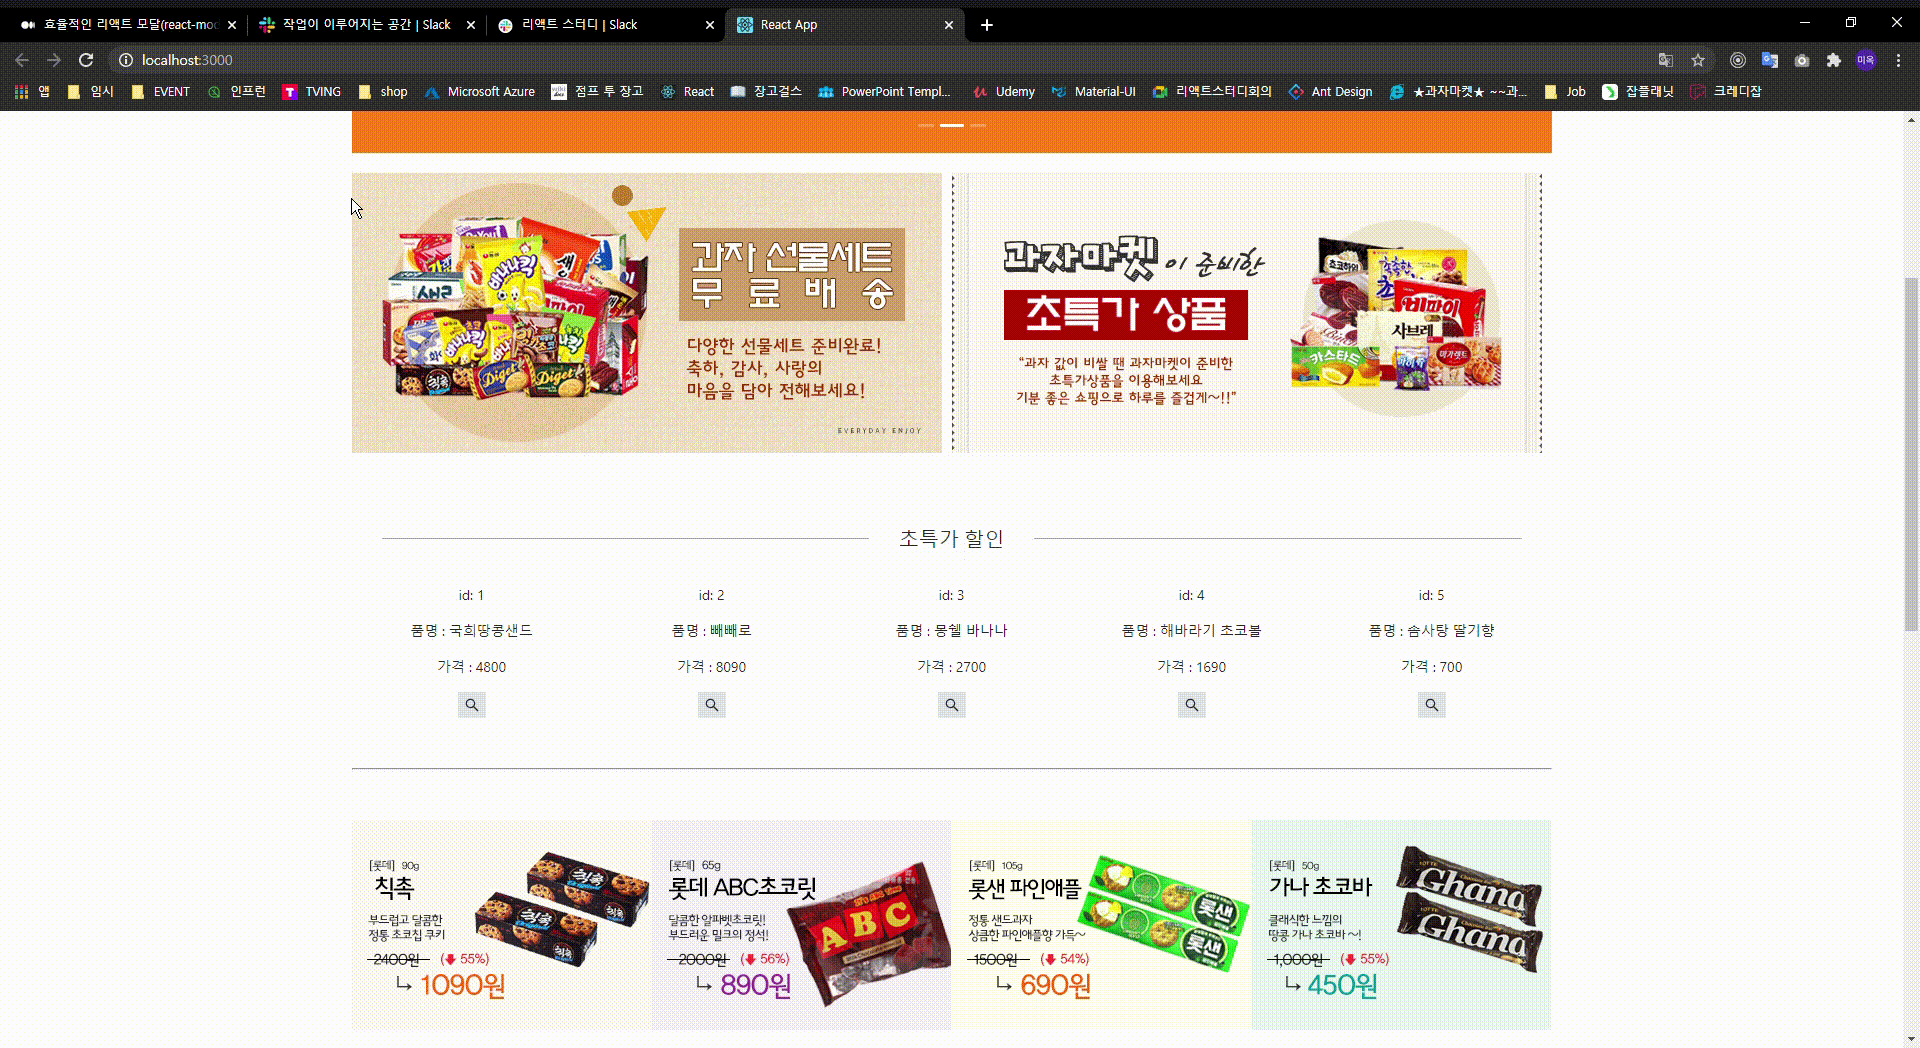Select the 칙촉 product card
The image size is (1920, 1048).
click(x=501, y=925)
